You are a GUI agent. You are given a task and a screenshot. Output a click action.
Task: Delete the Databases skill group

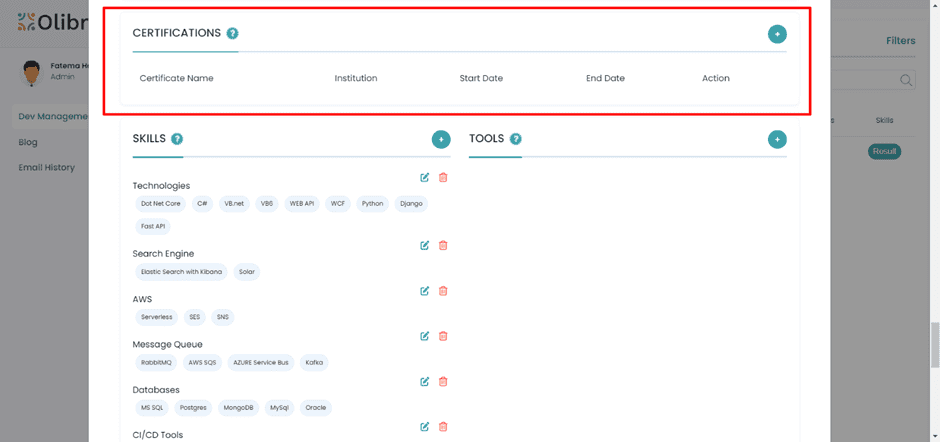443,381
